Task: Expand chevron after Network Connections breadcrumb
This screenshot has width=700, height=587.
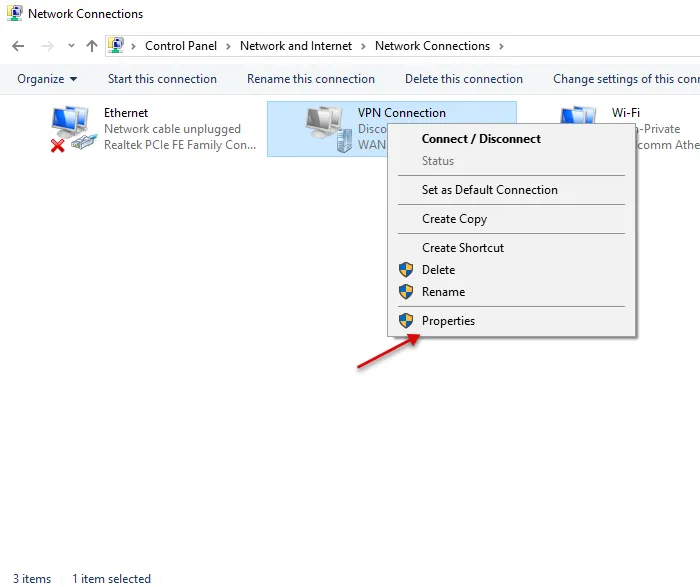Action: point(501,46)
